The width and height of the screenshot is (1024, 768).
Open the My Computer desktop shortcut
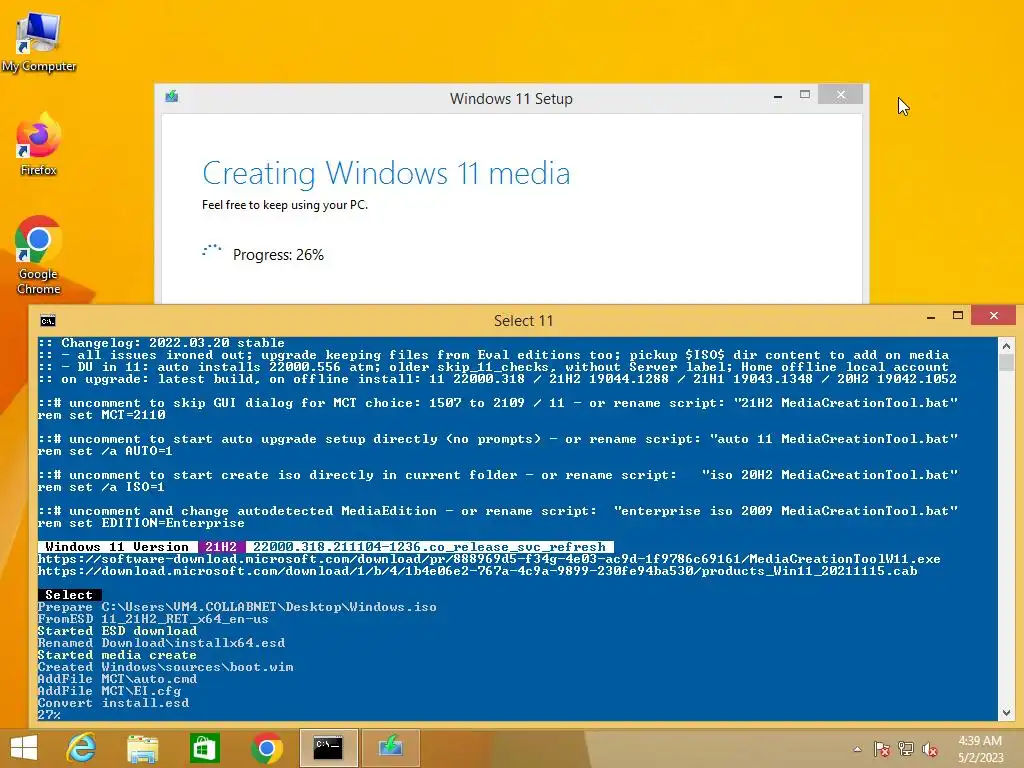39,41
